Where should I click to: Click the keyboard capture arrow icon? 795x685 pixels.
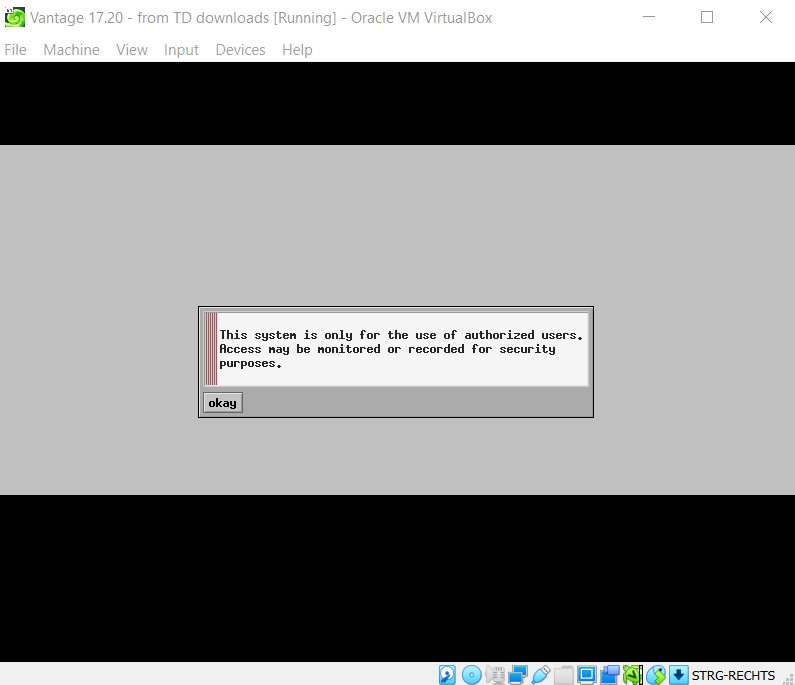pos(678,675)
